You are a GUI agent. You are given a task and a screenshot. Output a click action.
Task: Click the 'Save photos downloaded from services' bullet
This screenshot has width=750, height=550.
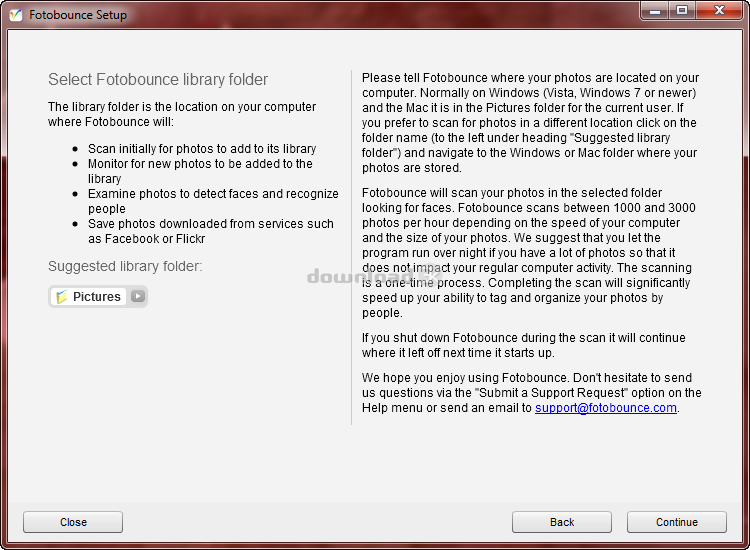point(210,231)
